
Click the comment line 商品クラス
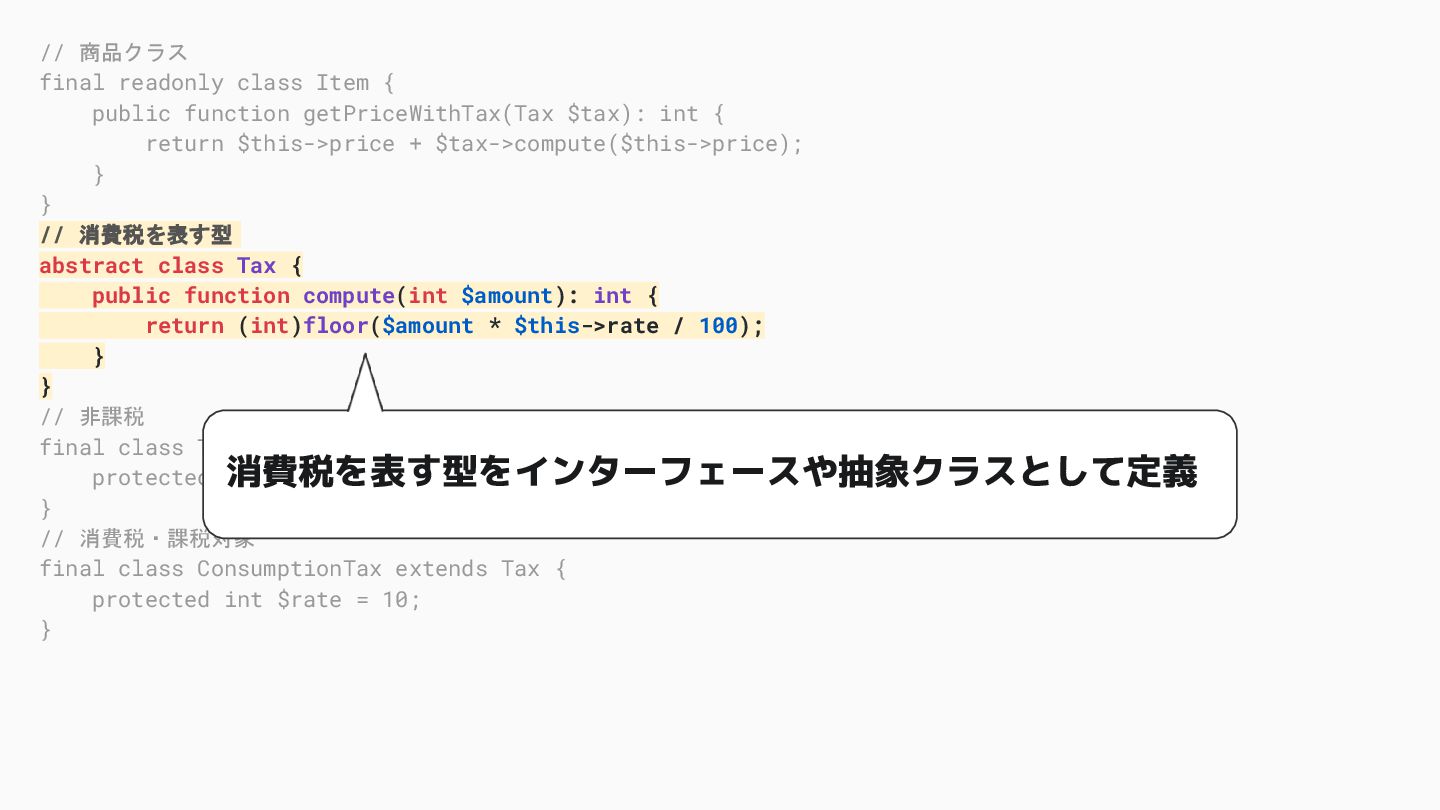tap(114, 53)
